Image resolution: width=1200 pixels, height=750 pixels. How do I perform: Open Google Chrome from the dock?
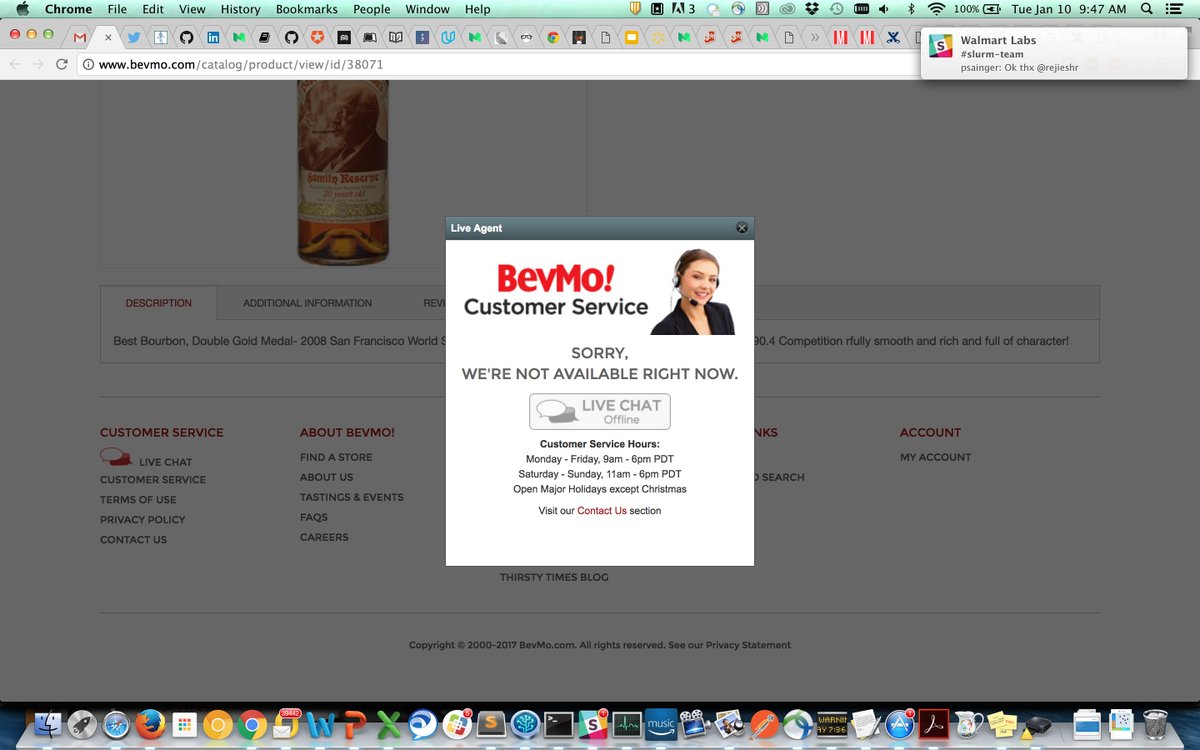251,725
